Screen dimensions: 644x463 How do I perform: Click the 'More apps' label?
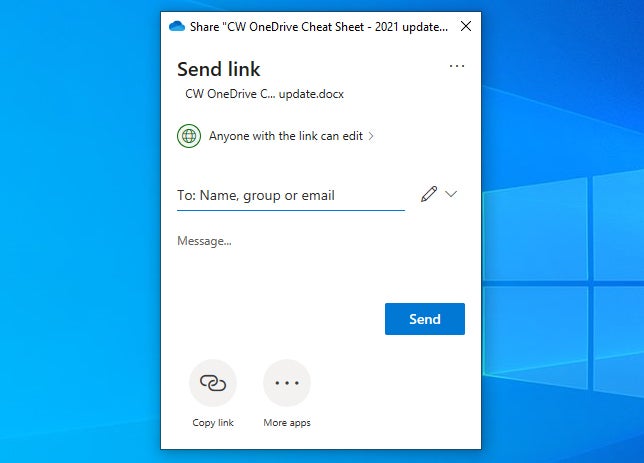click(287, 422)
